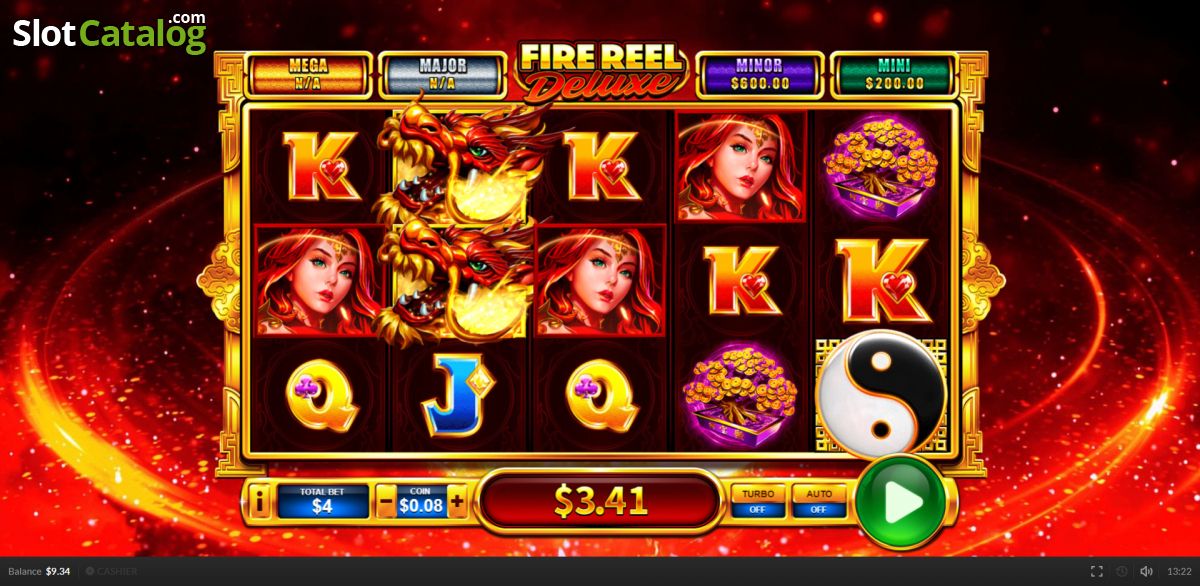Mute the game sound speaker icon
The image size is (1200, 586).
1146,571
